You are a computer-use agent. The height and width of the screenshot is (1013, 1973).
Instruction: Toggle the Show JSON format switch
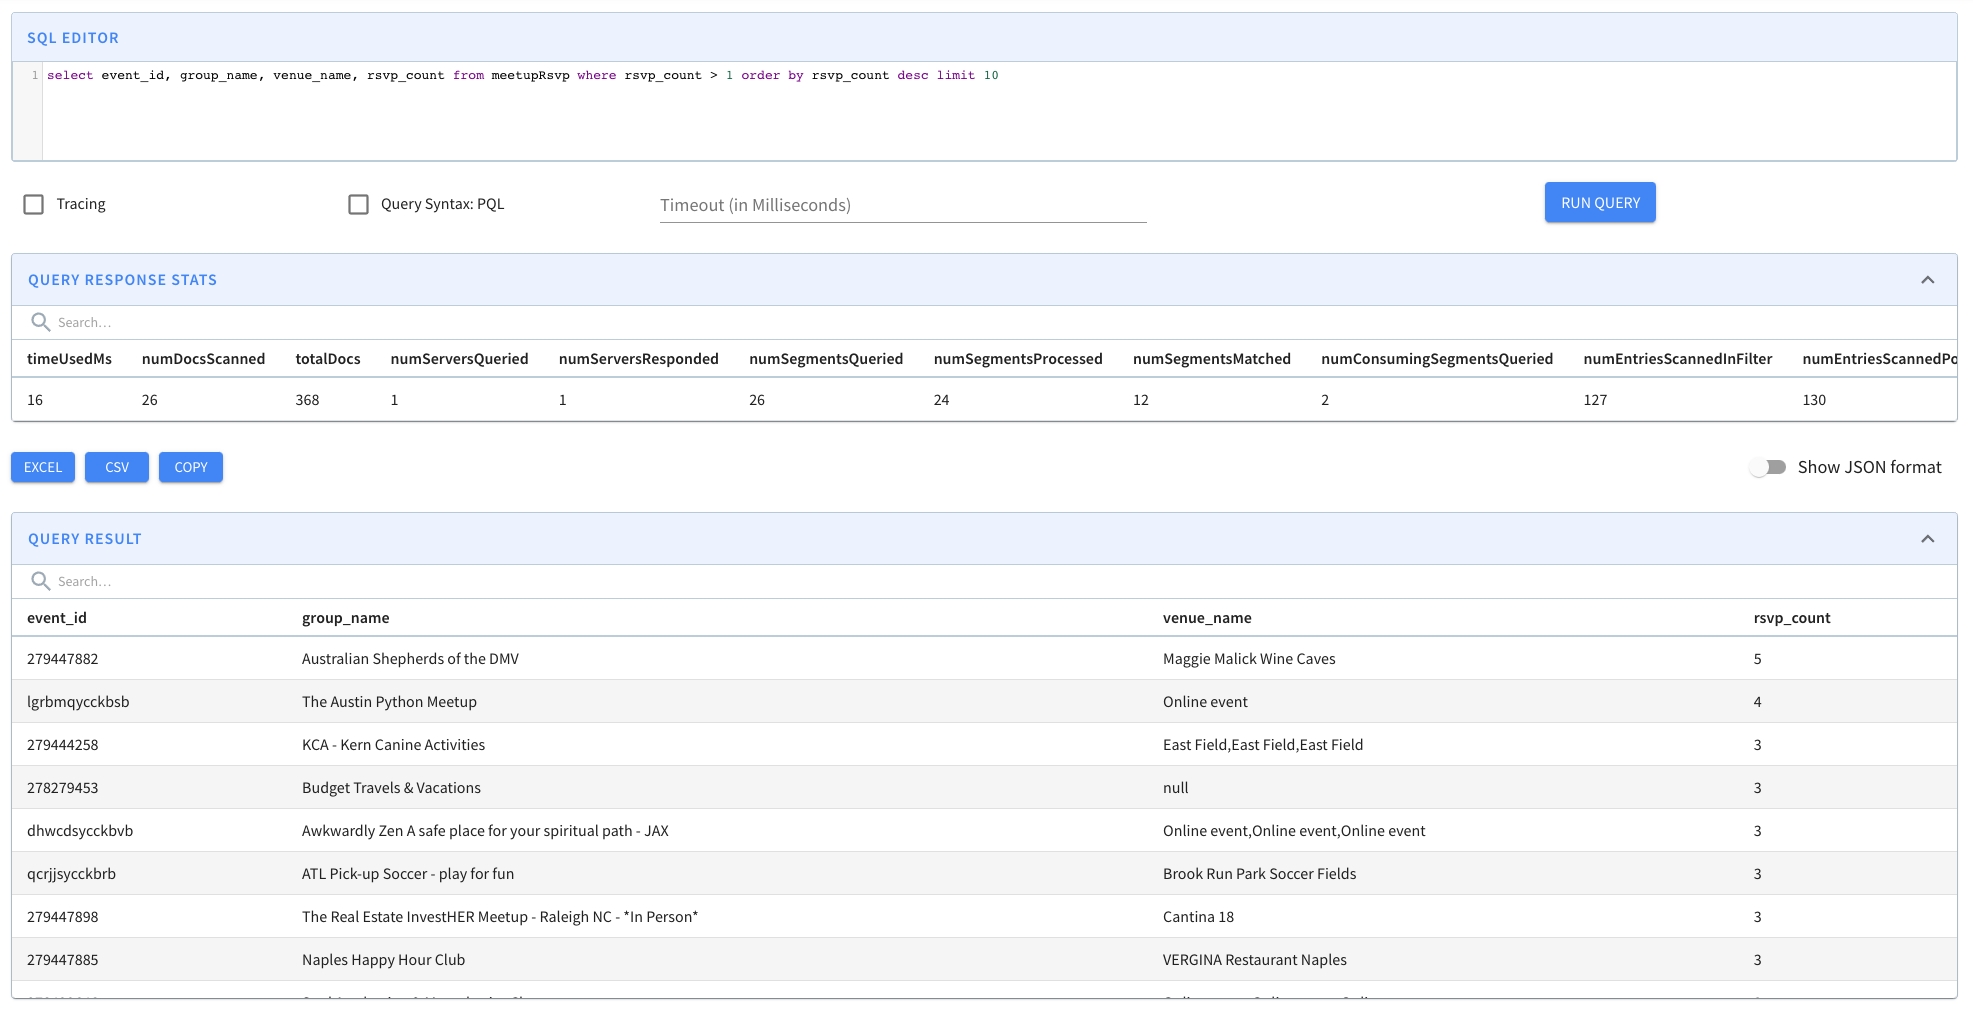(1768, 467)
